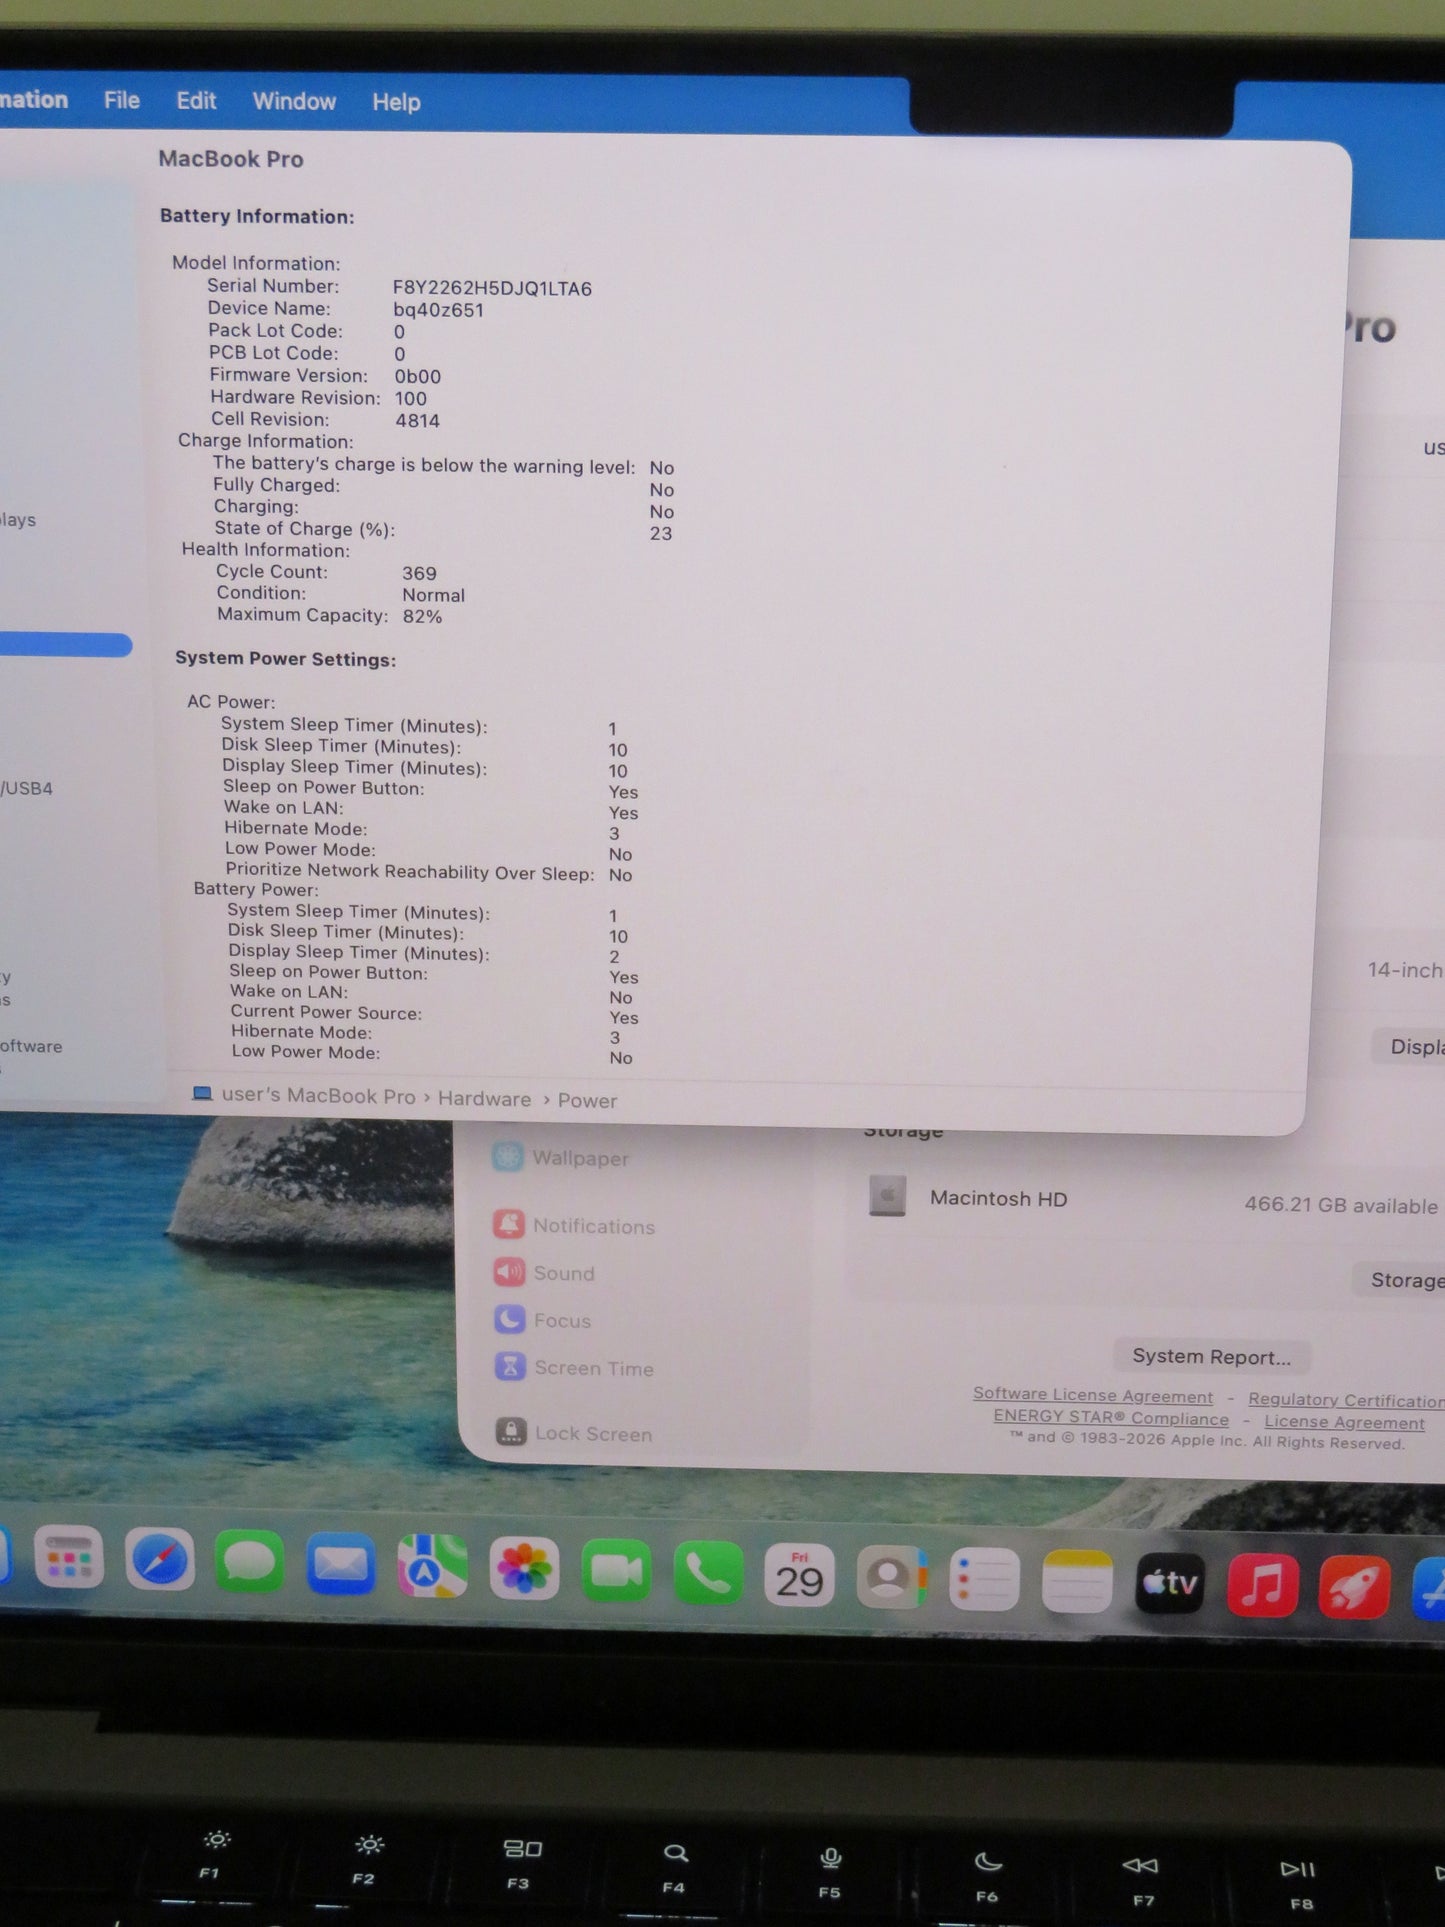Launch FaceTime from the Dock
Screen dimensions: 1445x1927
pyautogui.click(x=616, y=1571)
